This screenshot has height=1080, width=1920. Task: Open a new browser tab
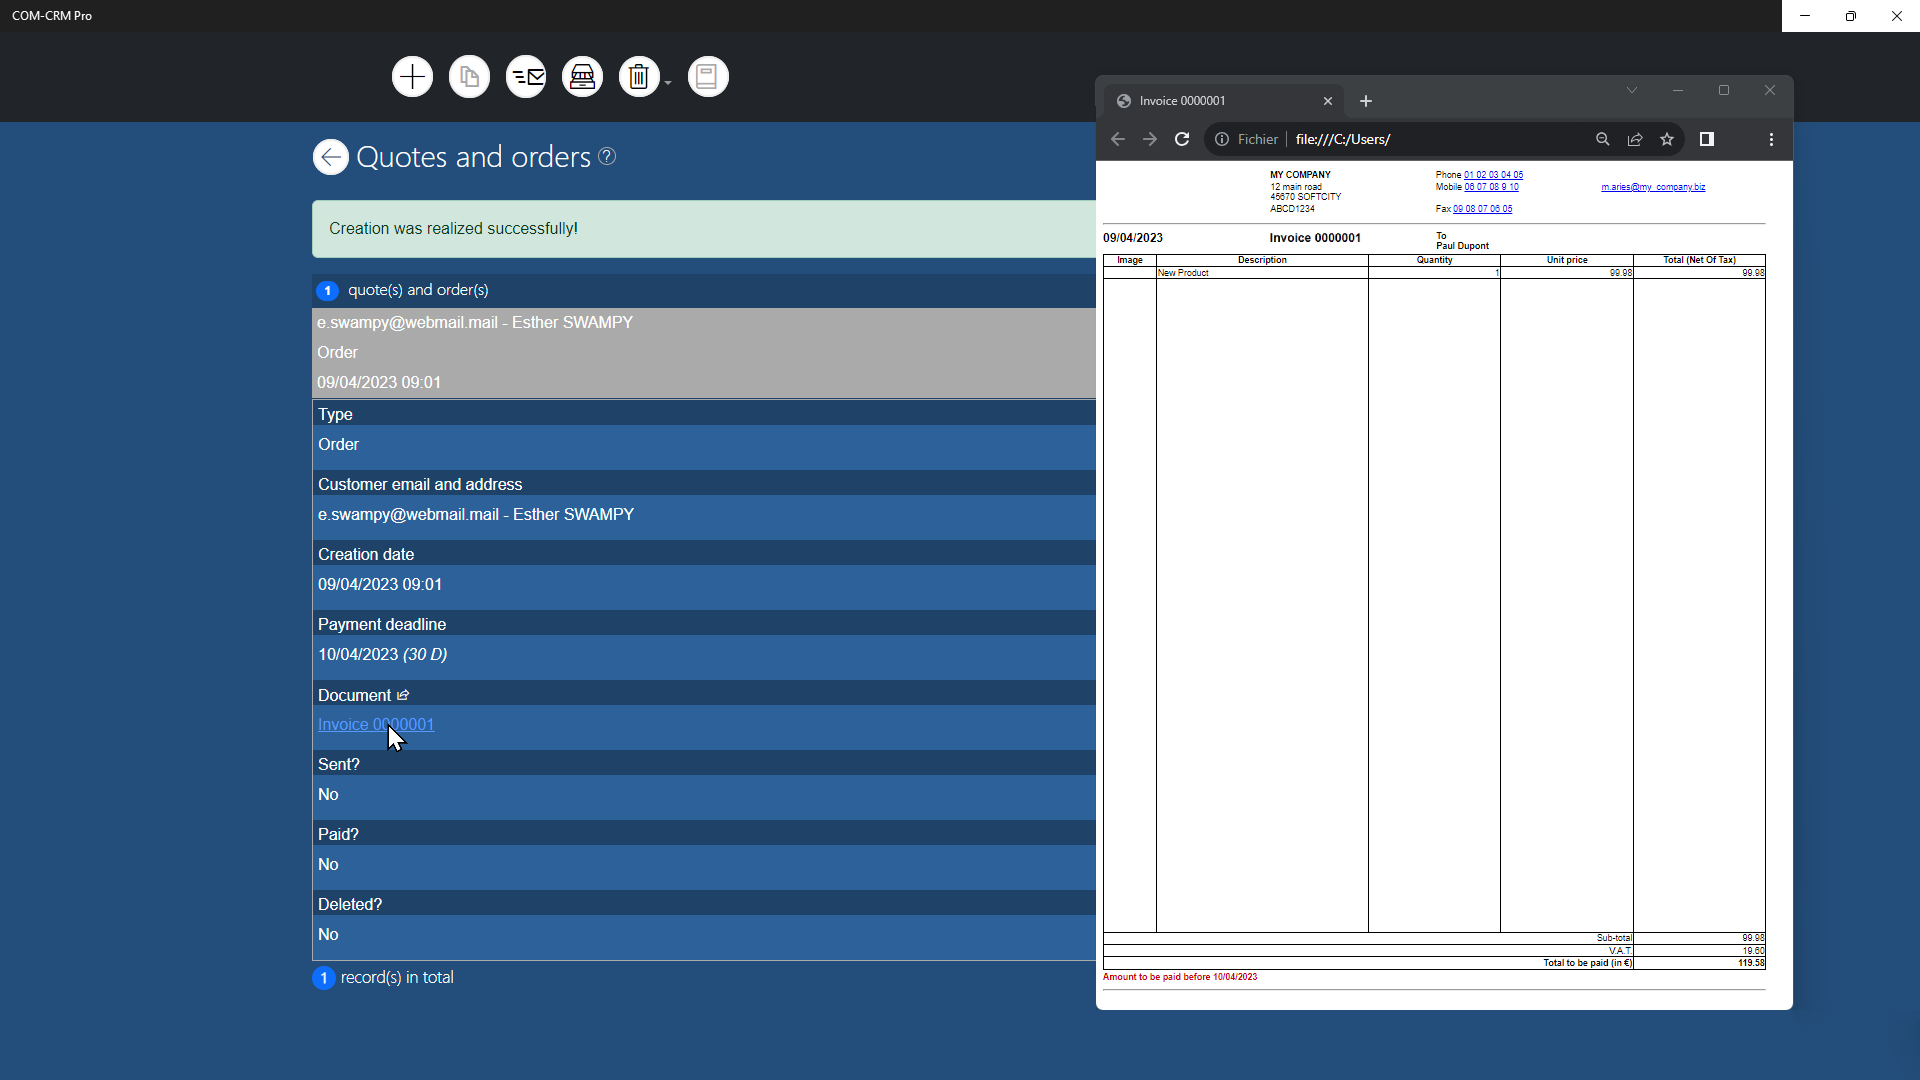coord(1366,101)
